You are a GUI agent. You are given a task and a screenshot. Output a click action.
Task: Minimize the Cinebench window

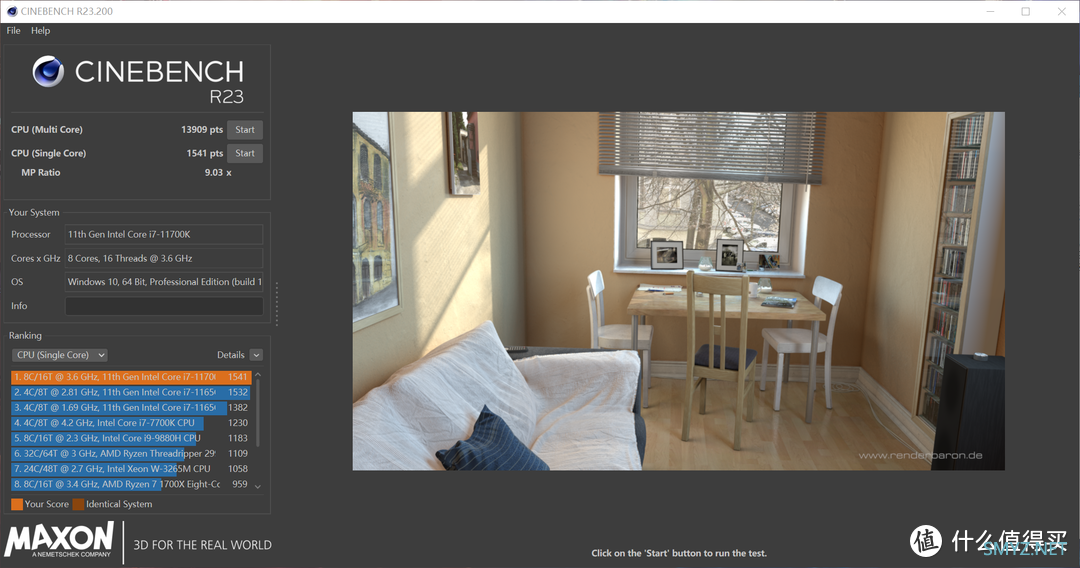[x=990, y=11]
